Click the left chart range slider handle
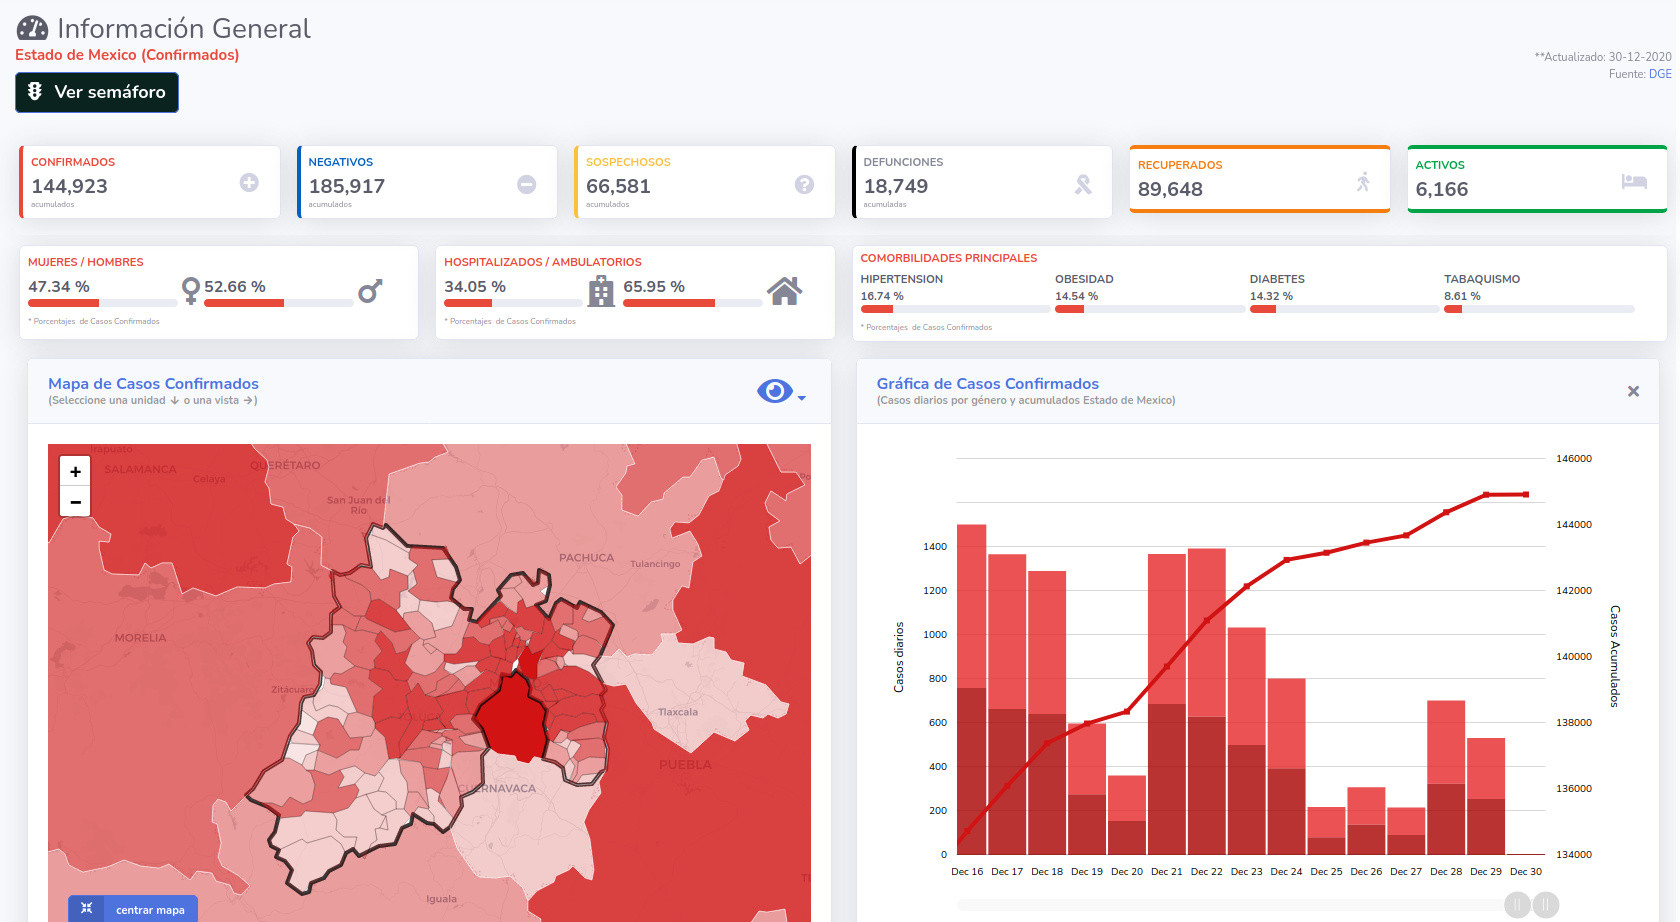The height and width of the screenshot is (922, 1680). [x=1517, y=905]
